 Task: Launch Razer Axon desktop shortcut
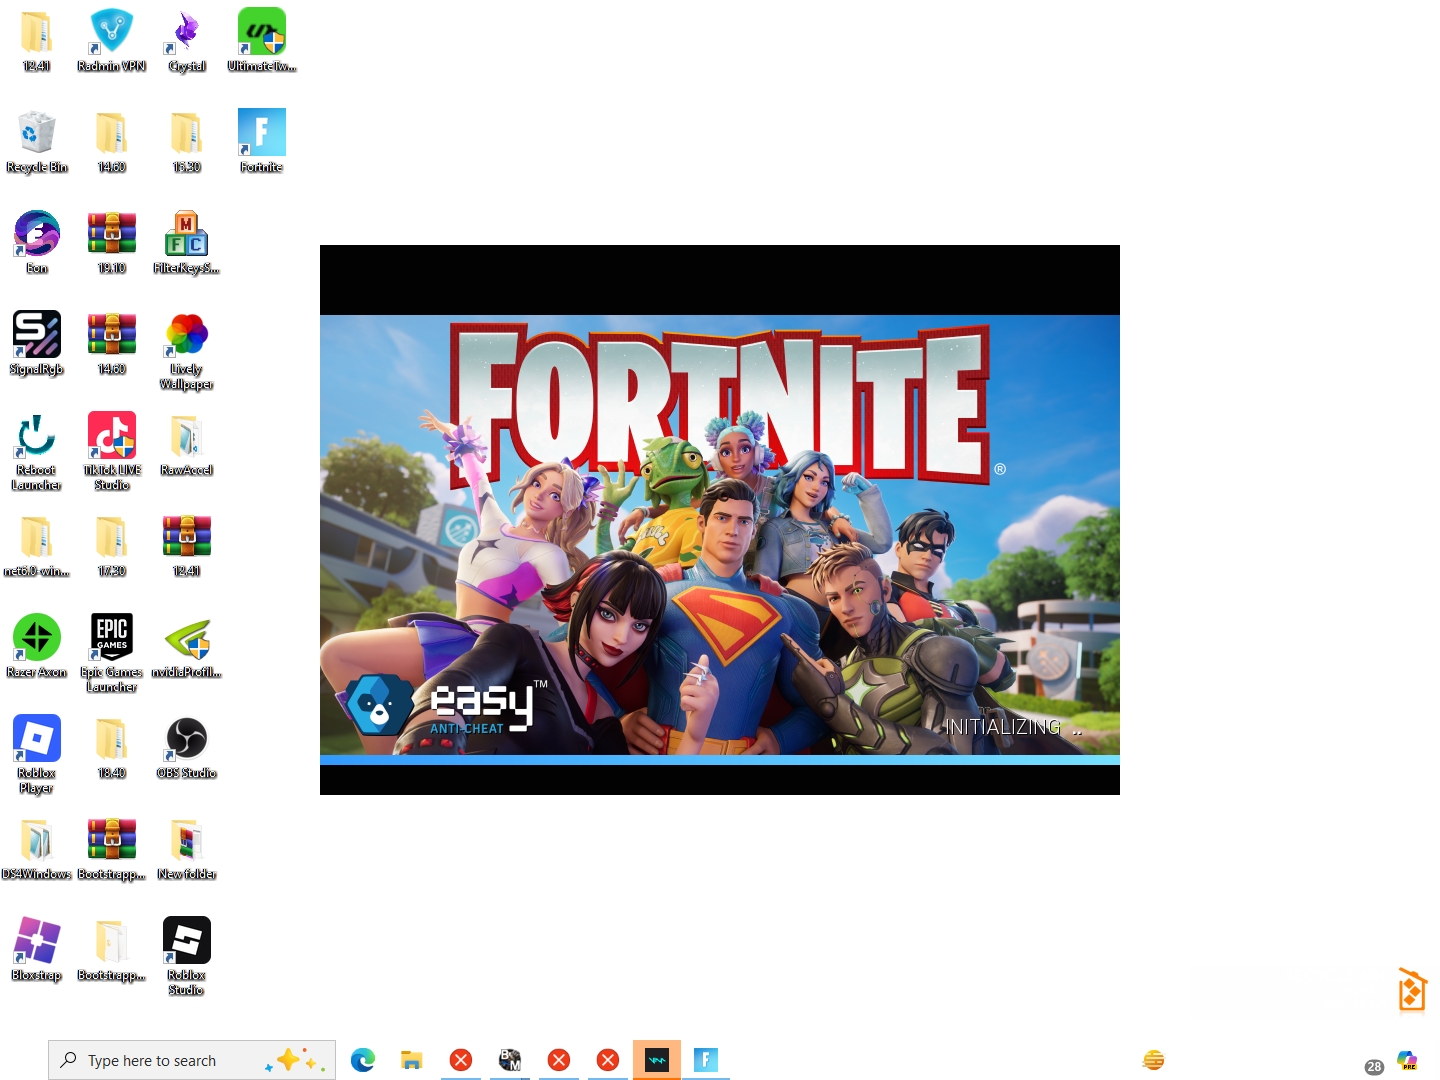[x=37, y=646]
